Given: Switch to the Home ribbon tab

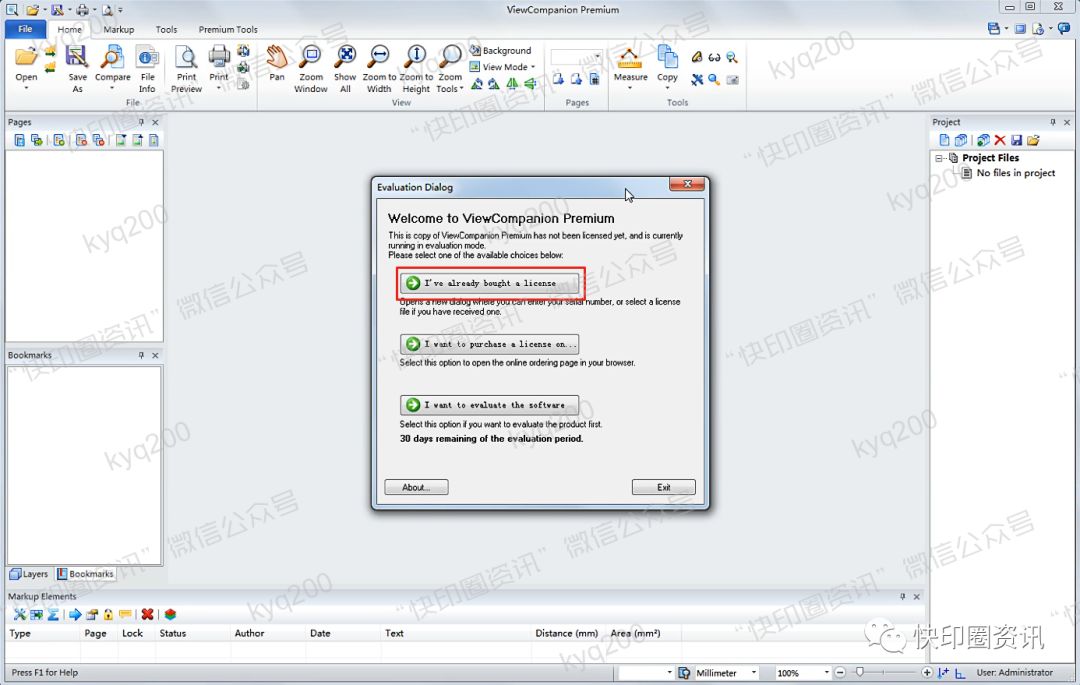Looking at the screenshot, I should pos(70,30).
